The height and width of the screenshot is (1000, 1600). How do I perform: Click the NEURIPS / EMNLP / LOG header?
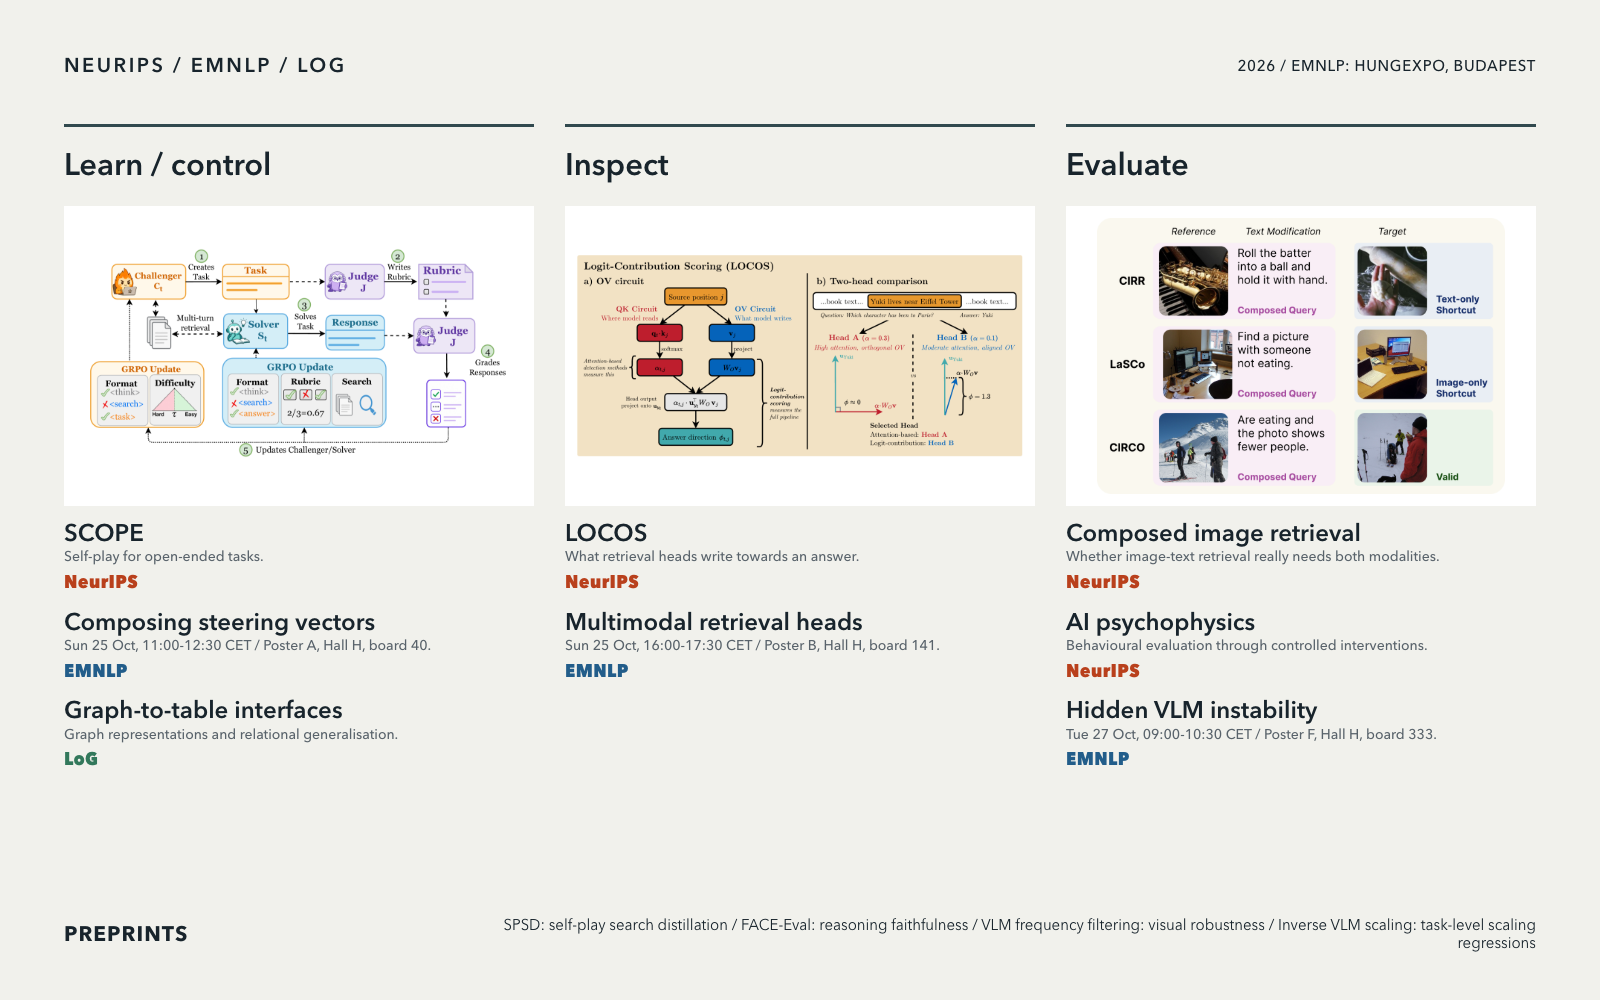coord(205,65)
